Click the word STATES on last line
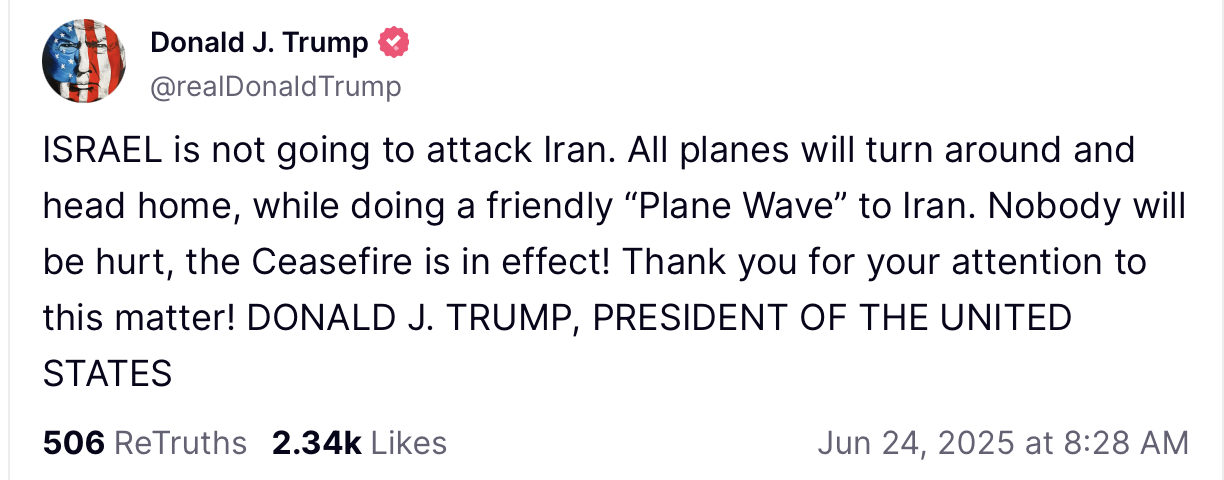 (x=108, y=375)
